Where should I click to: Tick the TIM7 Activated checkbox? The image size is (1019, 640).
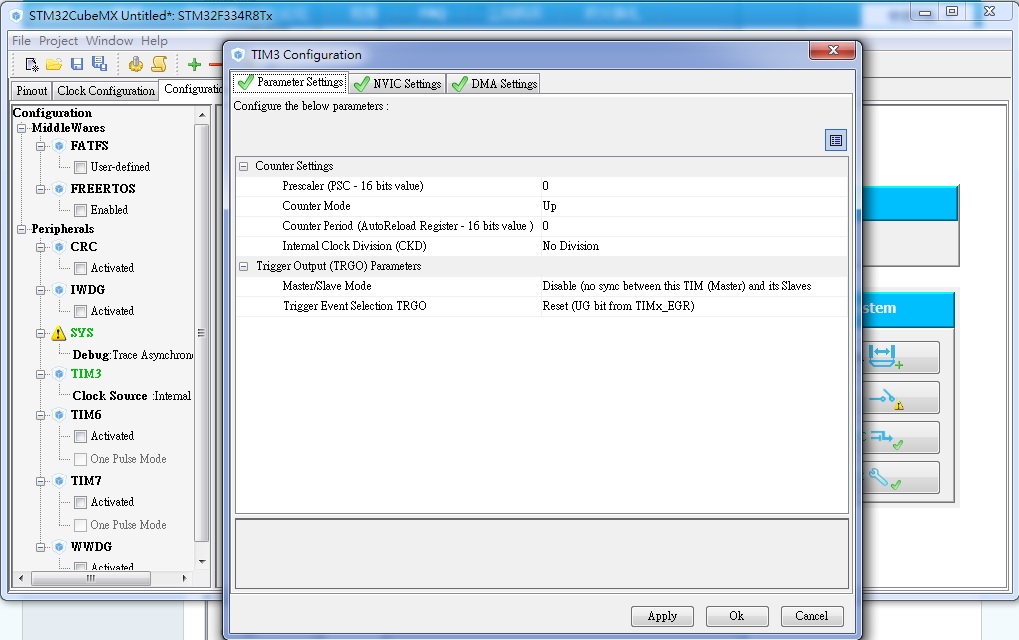point(81,502)
